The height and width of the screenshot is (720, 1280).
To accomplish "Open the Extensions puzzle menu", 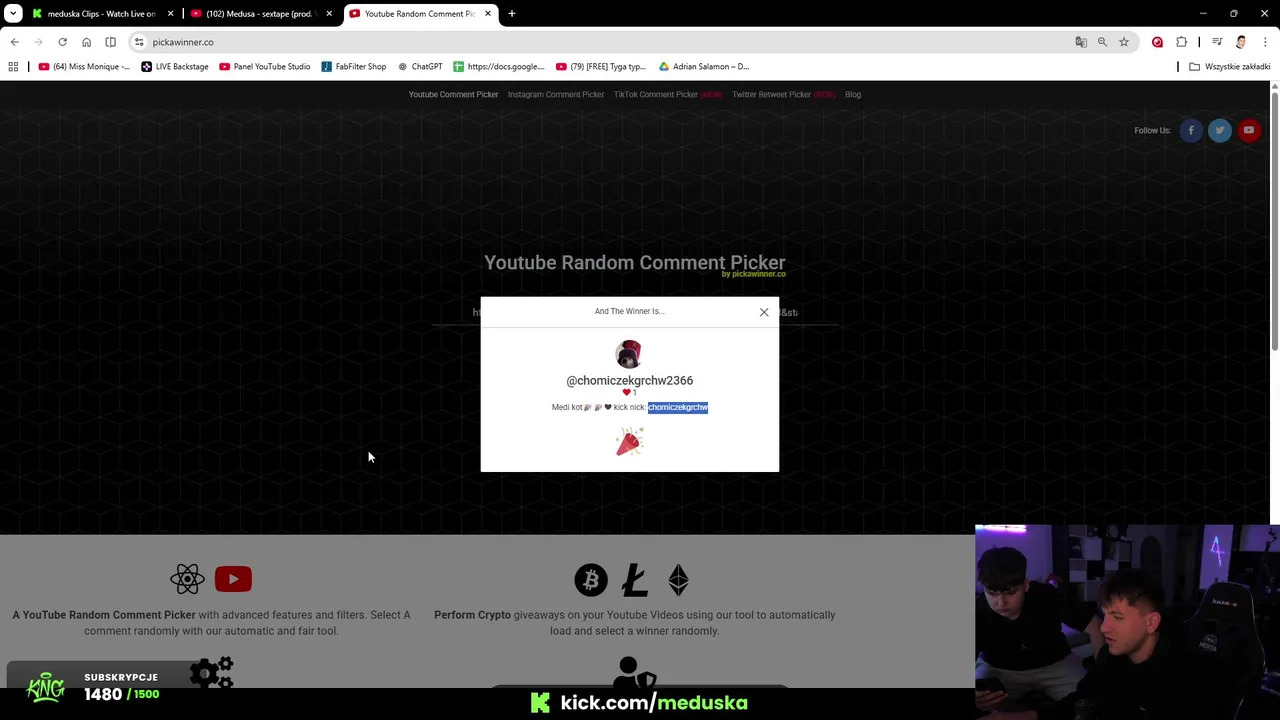I will coord(1182,42).
